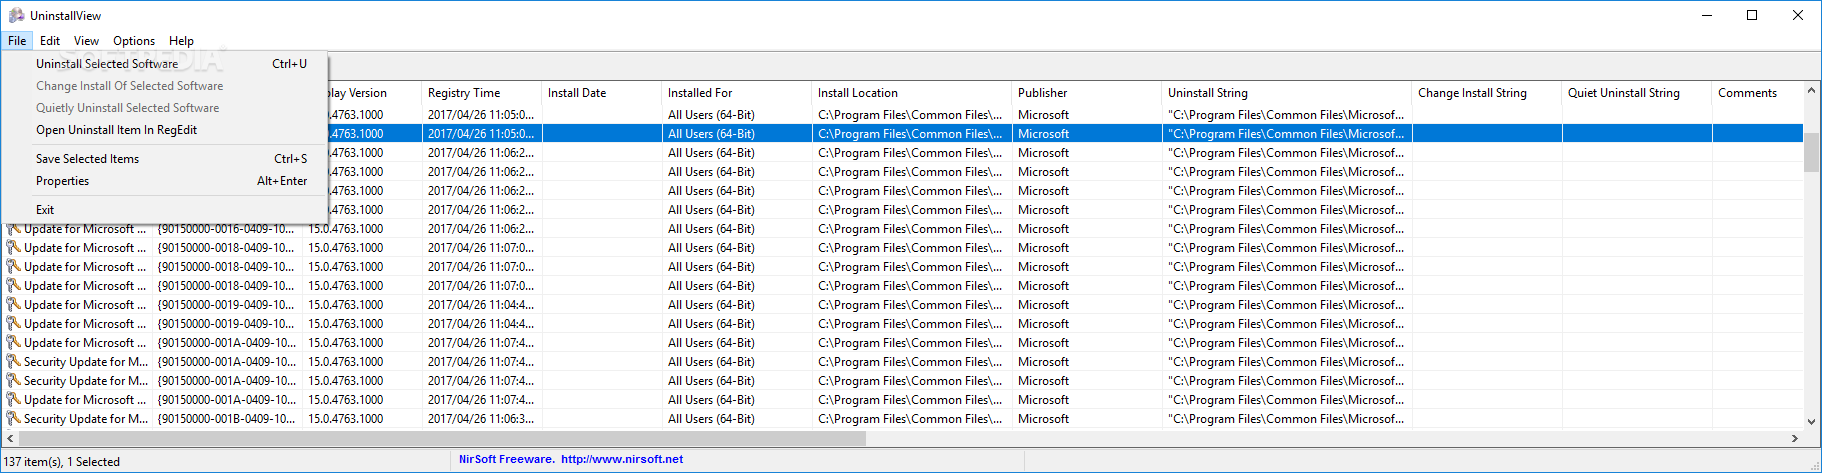This screenshot has width=1822, height=473.
Task: Click registry time cell 2017/04/26 11:06:3...
Action: pyautogui.click(x=481, y=419)
